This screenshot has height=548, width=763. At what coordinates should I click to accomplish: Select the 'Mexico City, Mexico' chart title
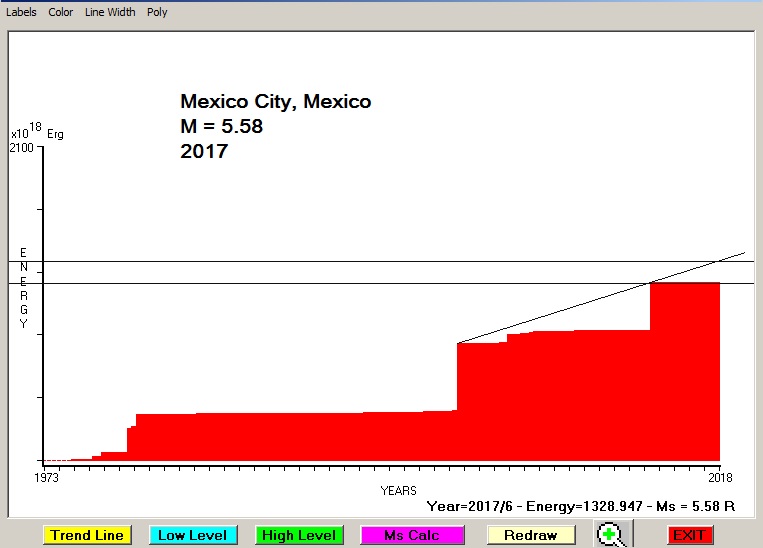click(275, 102)
